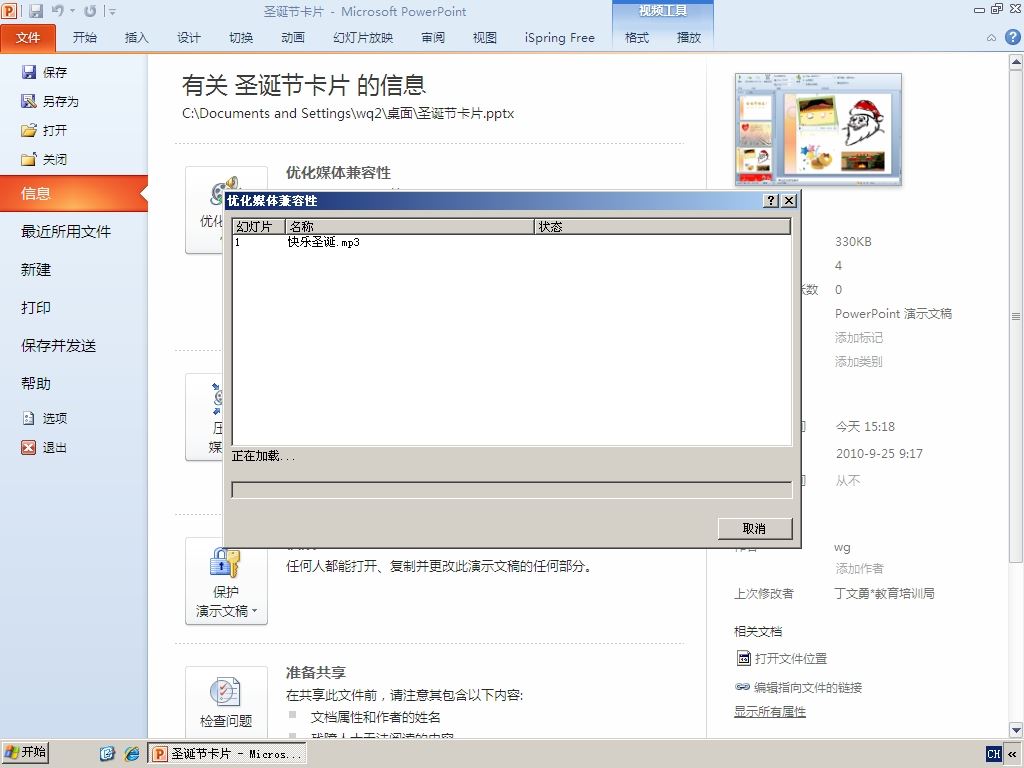Click 退出 in the sidebar
Viewport: 1024px width, 768px height.
pos(44,447)
